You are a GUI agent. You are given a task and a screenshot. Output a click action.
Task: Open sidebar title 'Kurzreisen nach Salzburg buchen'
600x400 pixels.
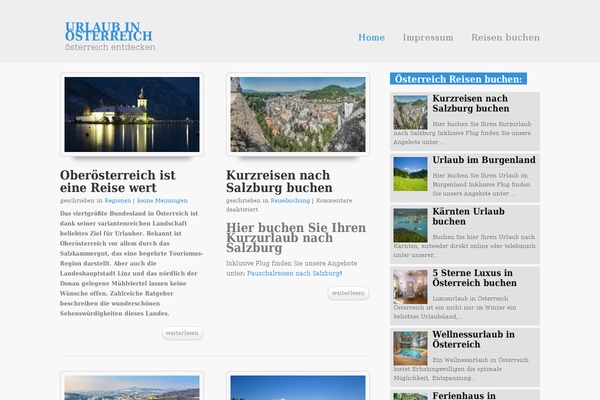471,103
